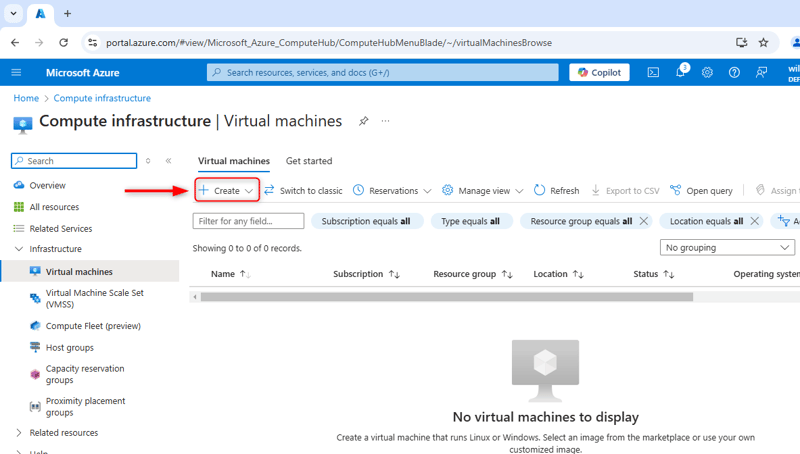Click Open query

[x=702, y=191]
